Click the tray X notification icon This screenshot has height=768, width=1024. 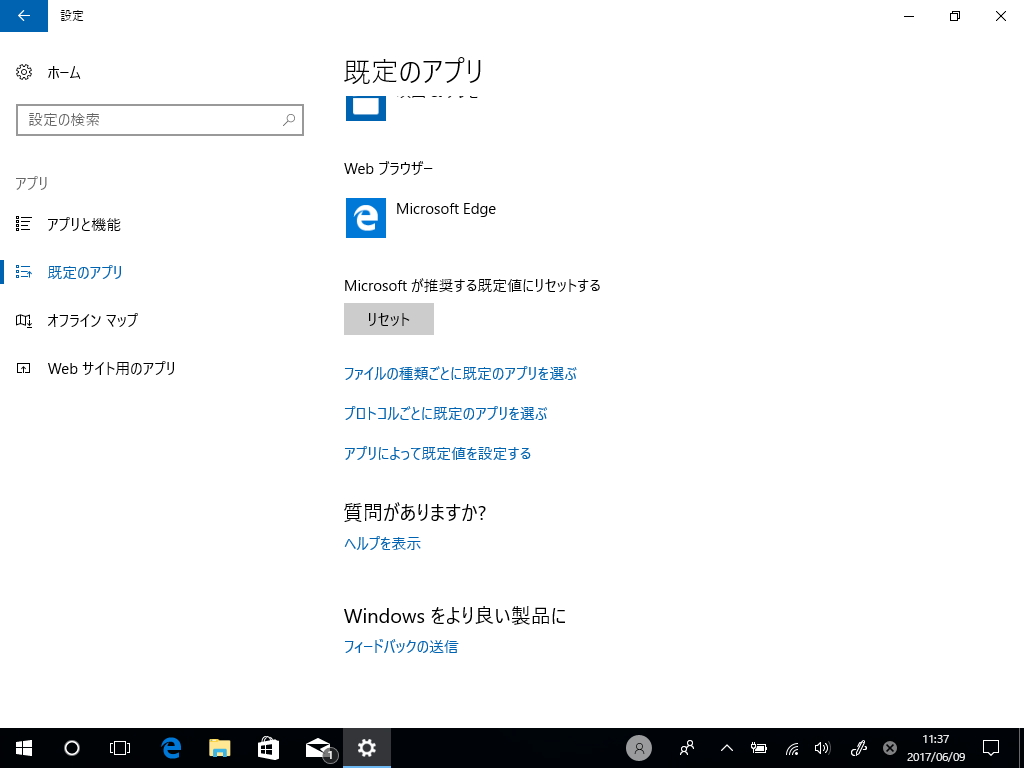[x=889, y=748]
